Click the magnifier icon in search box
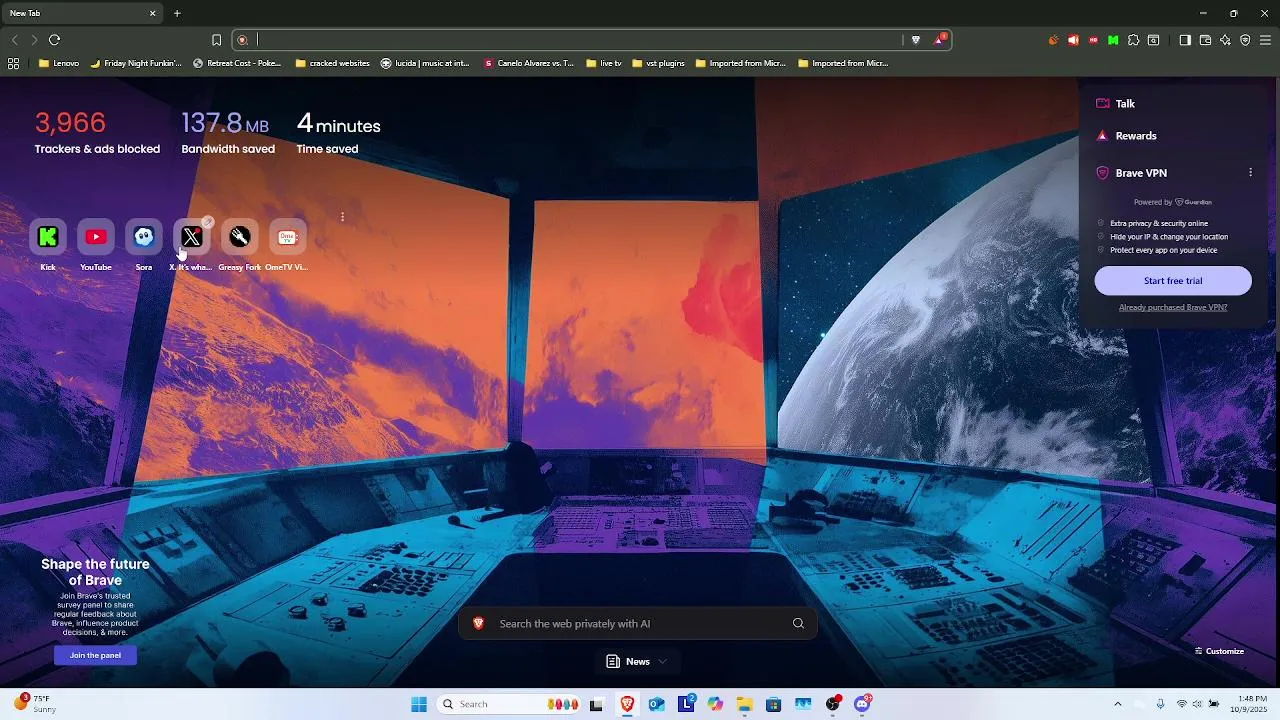1280x720 pixels. [x=798, y=624]
